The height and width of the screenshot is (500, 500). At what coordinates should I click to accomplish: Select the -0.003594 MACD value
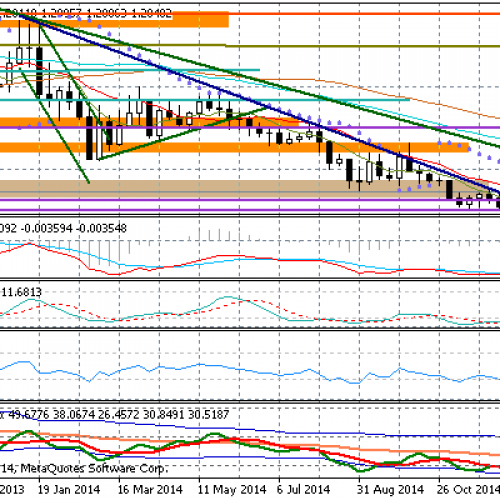(46, 228)
